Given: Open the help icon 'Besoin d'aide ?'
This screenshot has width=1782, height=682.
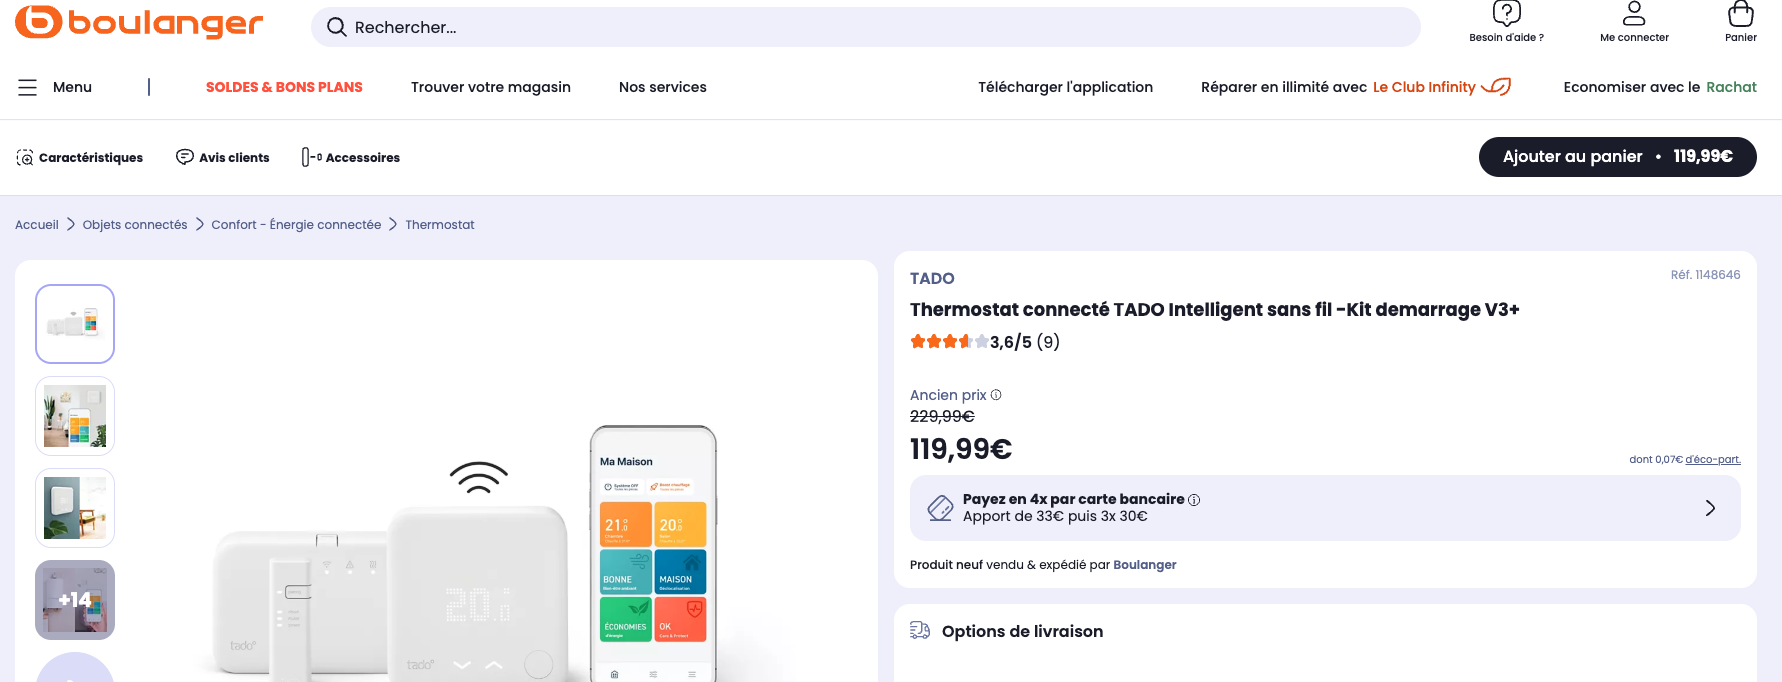Looking at the screenshot, I should click(1506, 14).
